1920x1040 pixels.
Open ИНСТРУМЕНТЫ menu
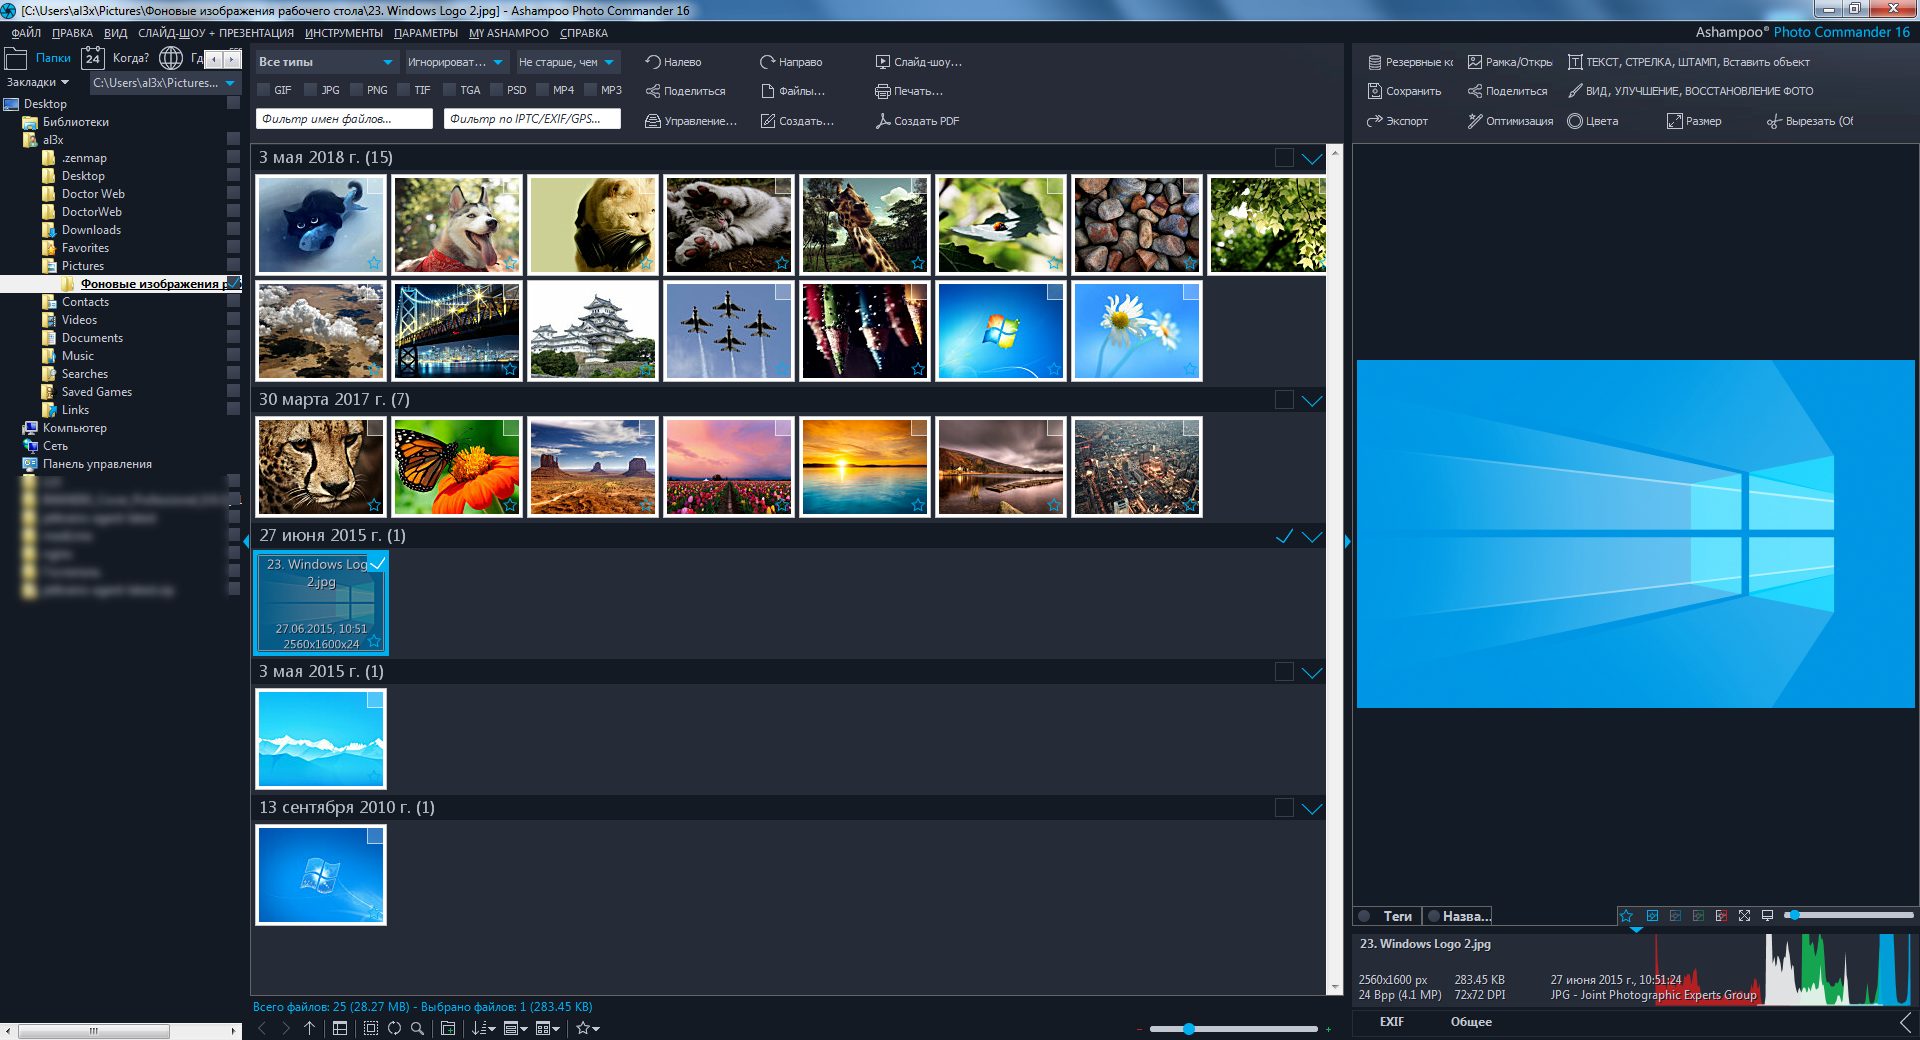344,33
